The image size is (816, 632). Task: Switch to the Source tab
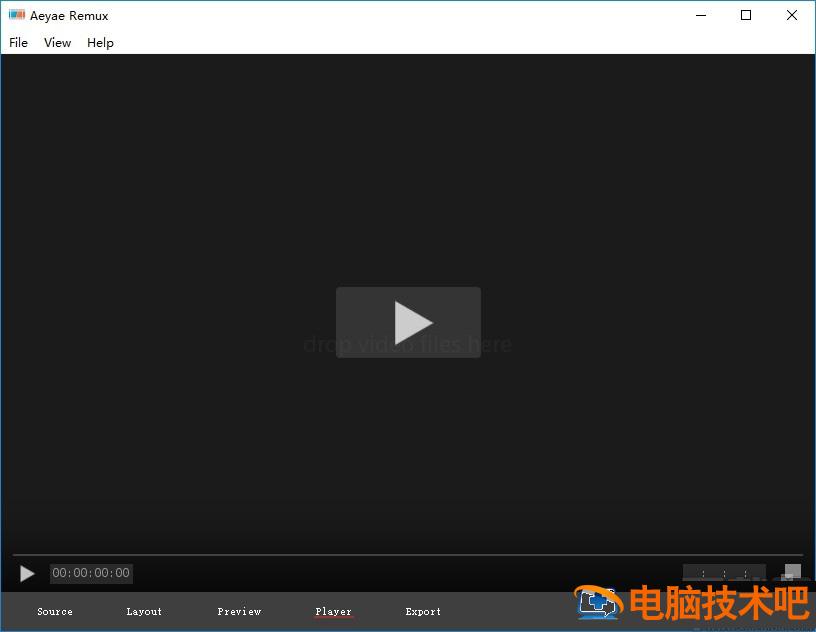pyautogui.click(x=54, y=611)
